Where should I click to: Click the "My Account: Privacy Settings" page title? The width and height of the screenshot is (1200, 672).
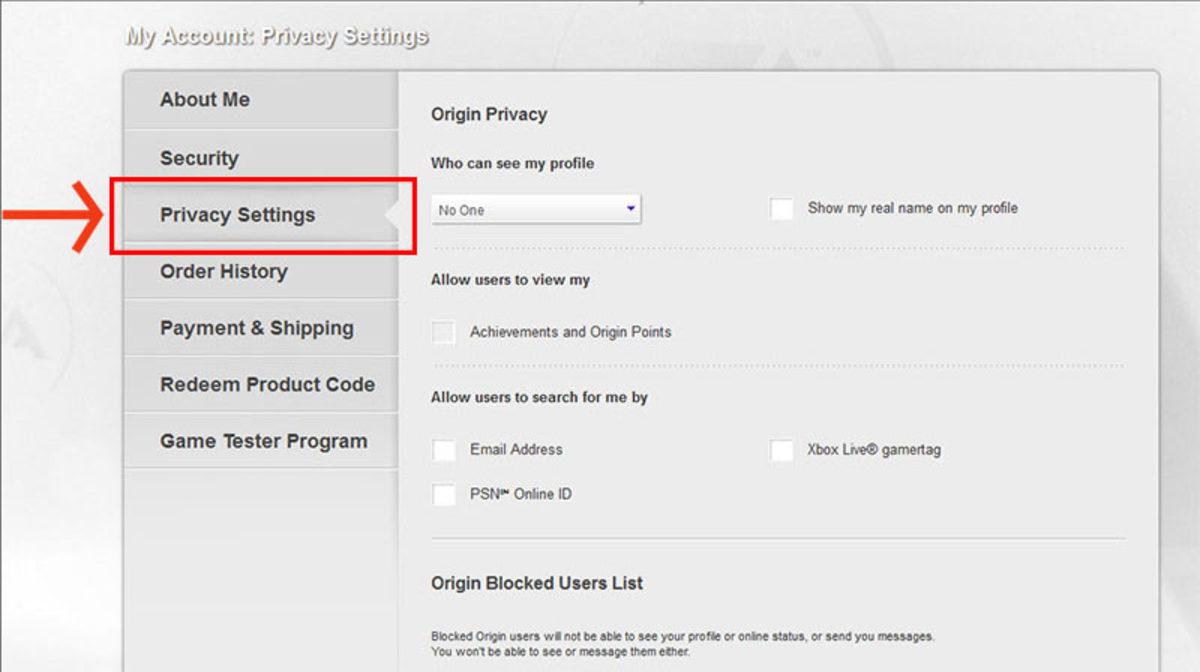[x=277, y=37]
